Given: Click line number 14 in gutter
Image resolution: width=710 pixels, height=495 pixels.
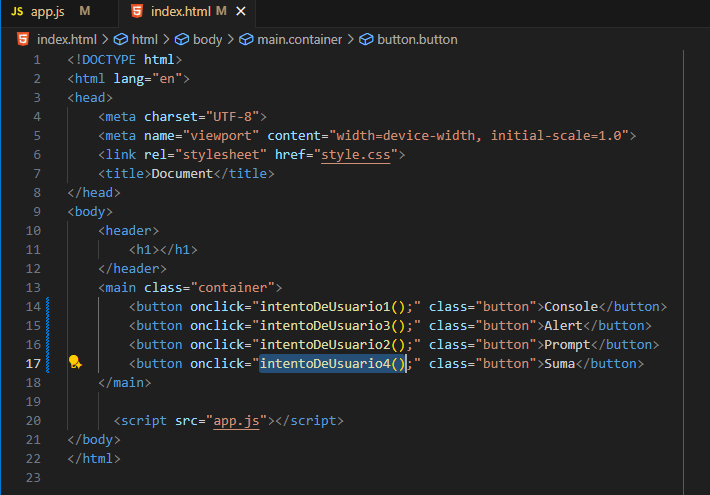Looking at the screenshot, I should pyautogui.click(x=35, y=306).
